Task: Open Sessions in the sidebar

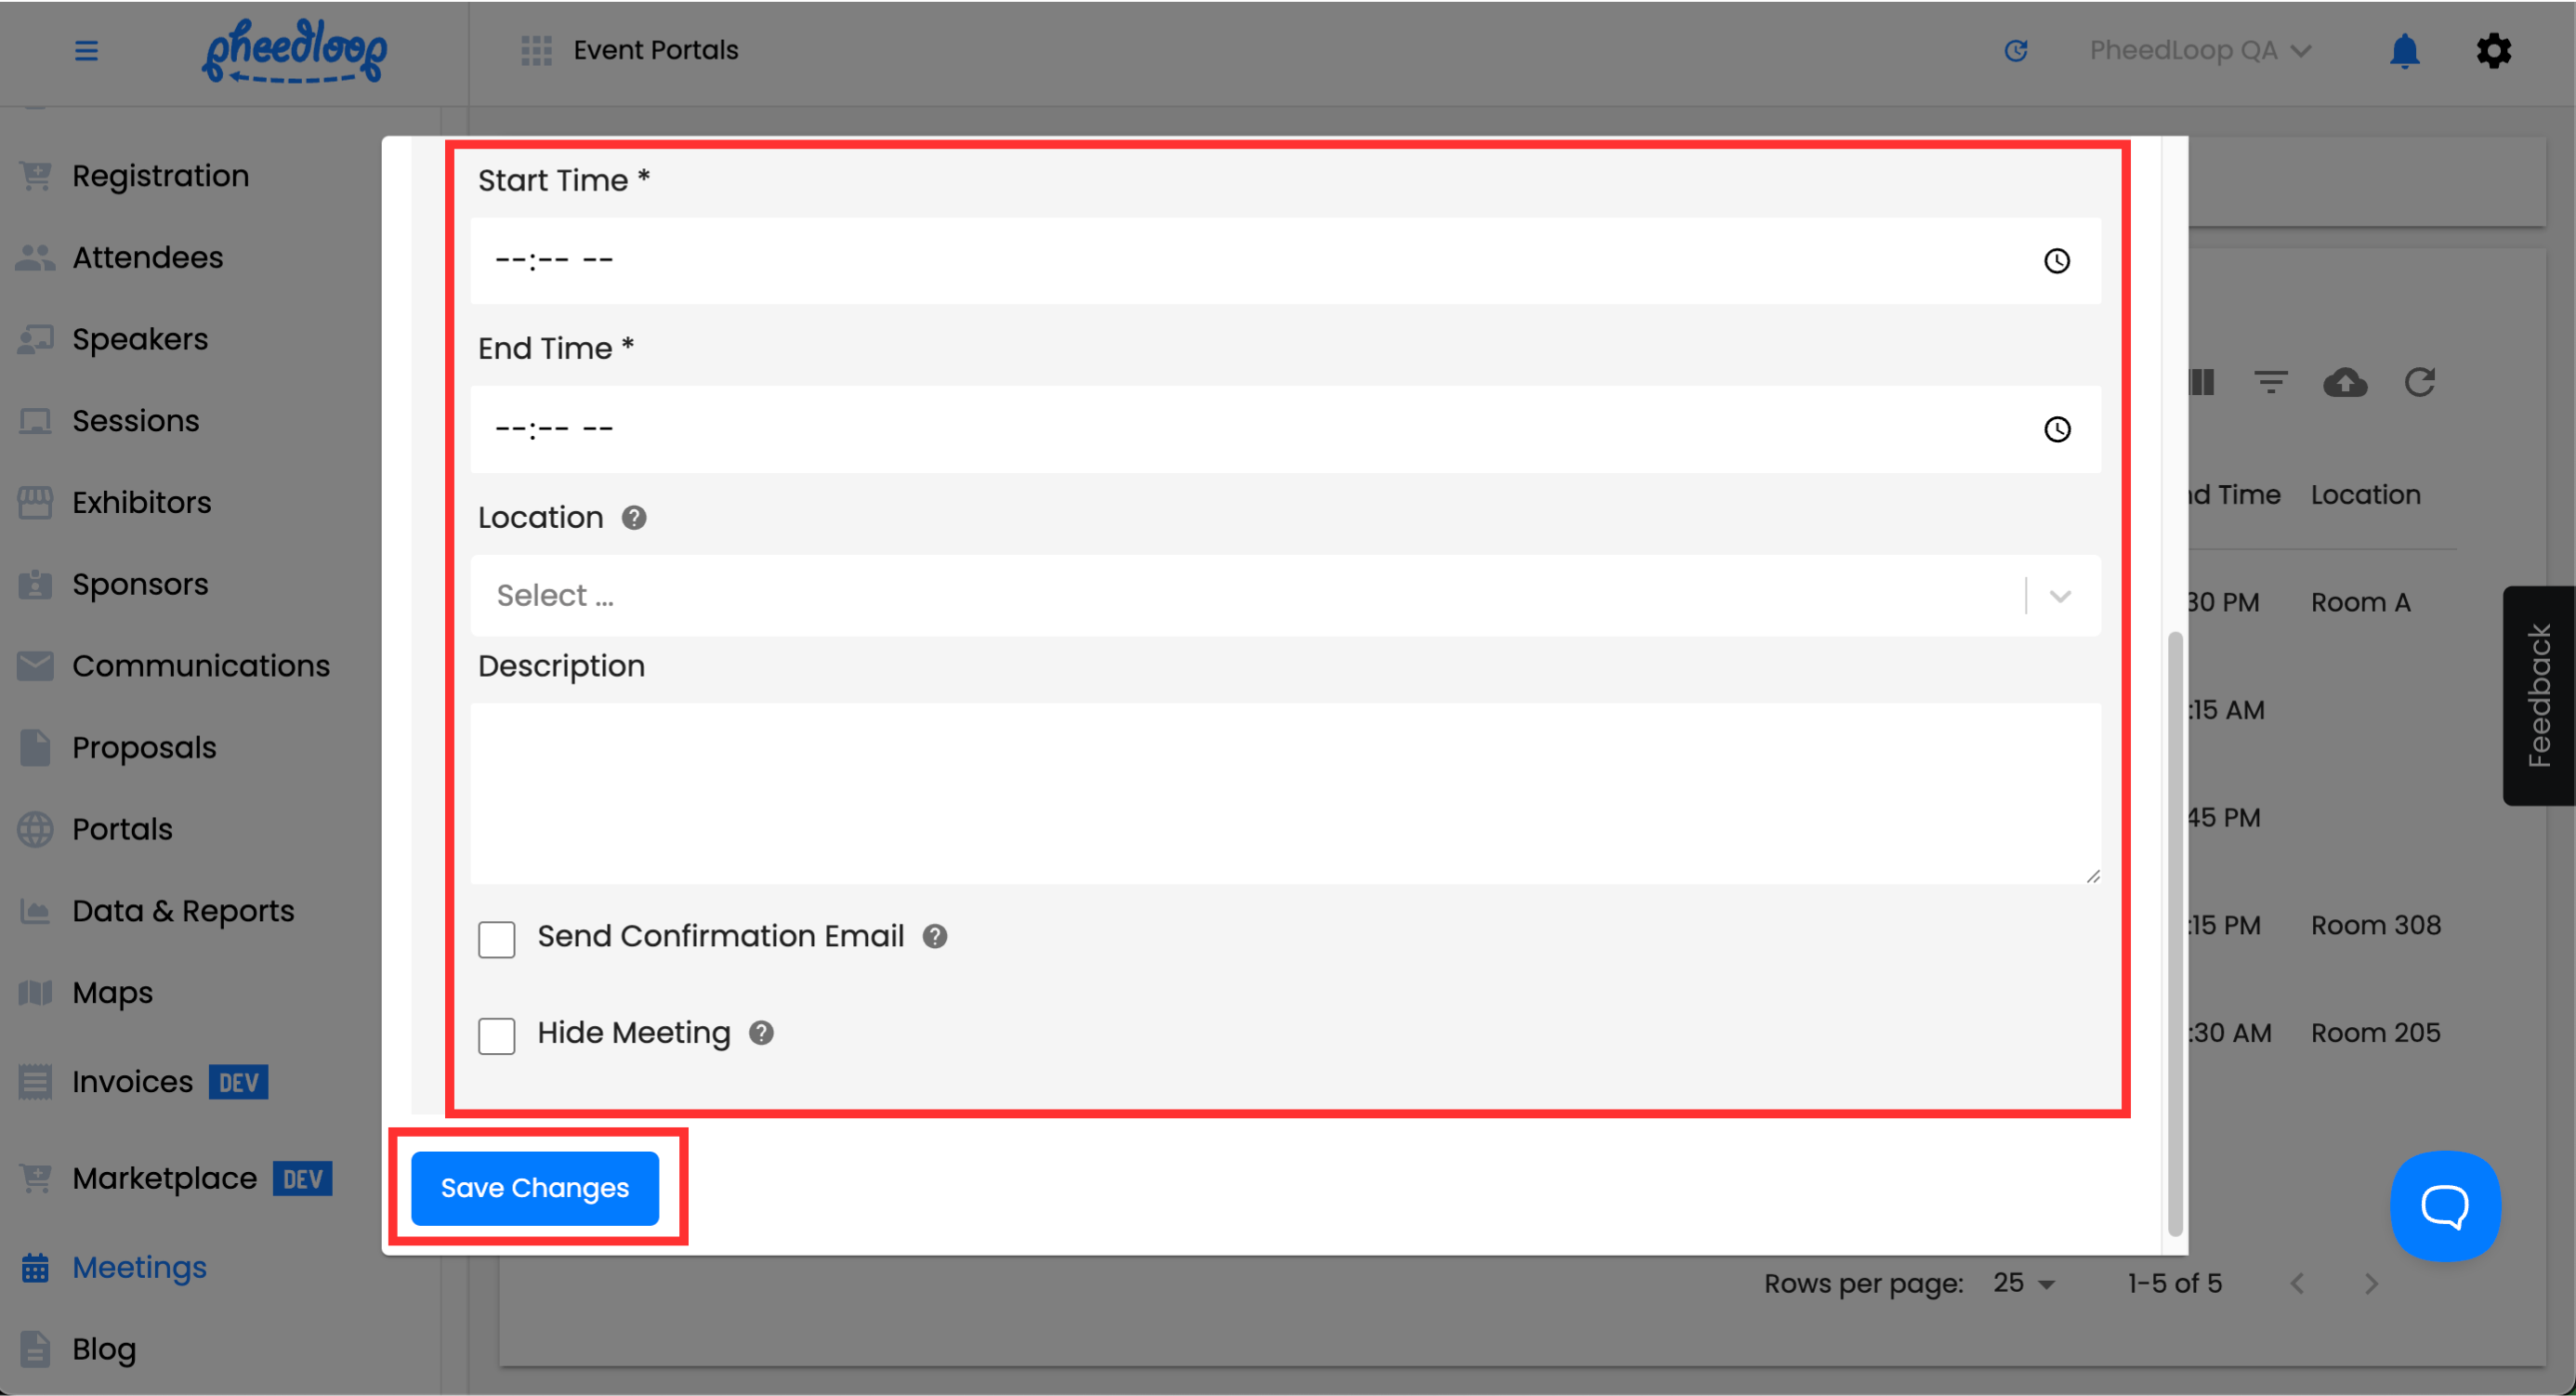Action: [x=135, y=421]
